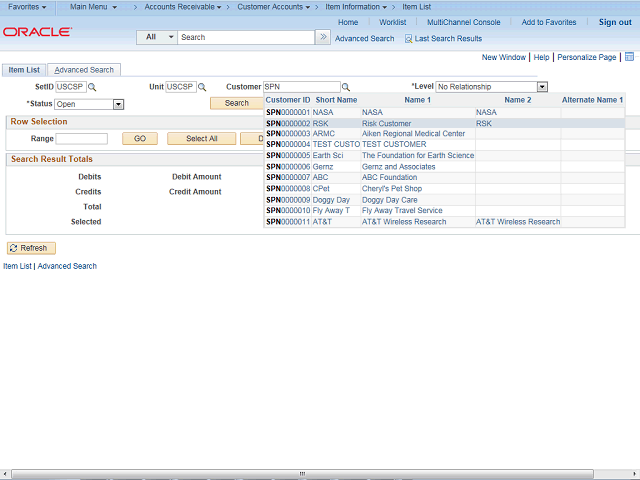
Task: Click in the global Search text box
Action: point(246,37)
